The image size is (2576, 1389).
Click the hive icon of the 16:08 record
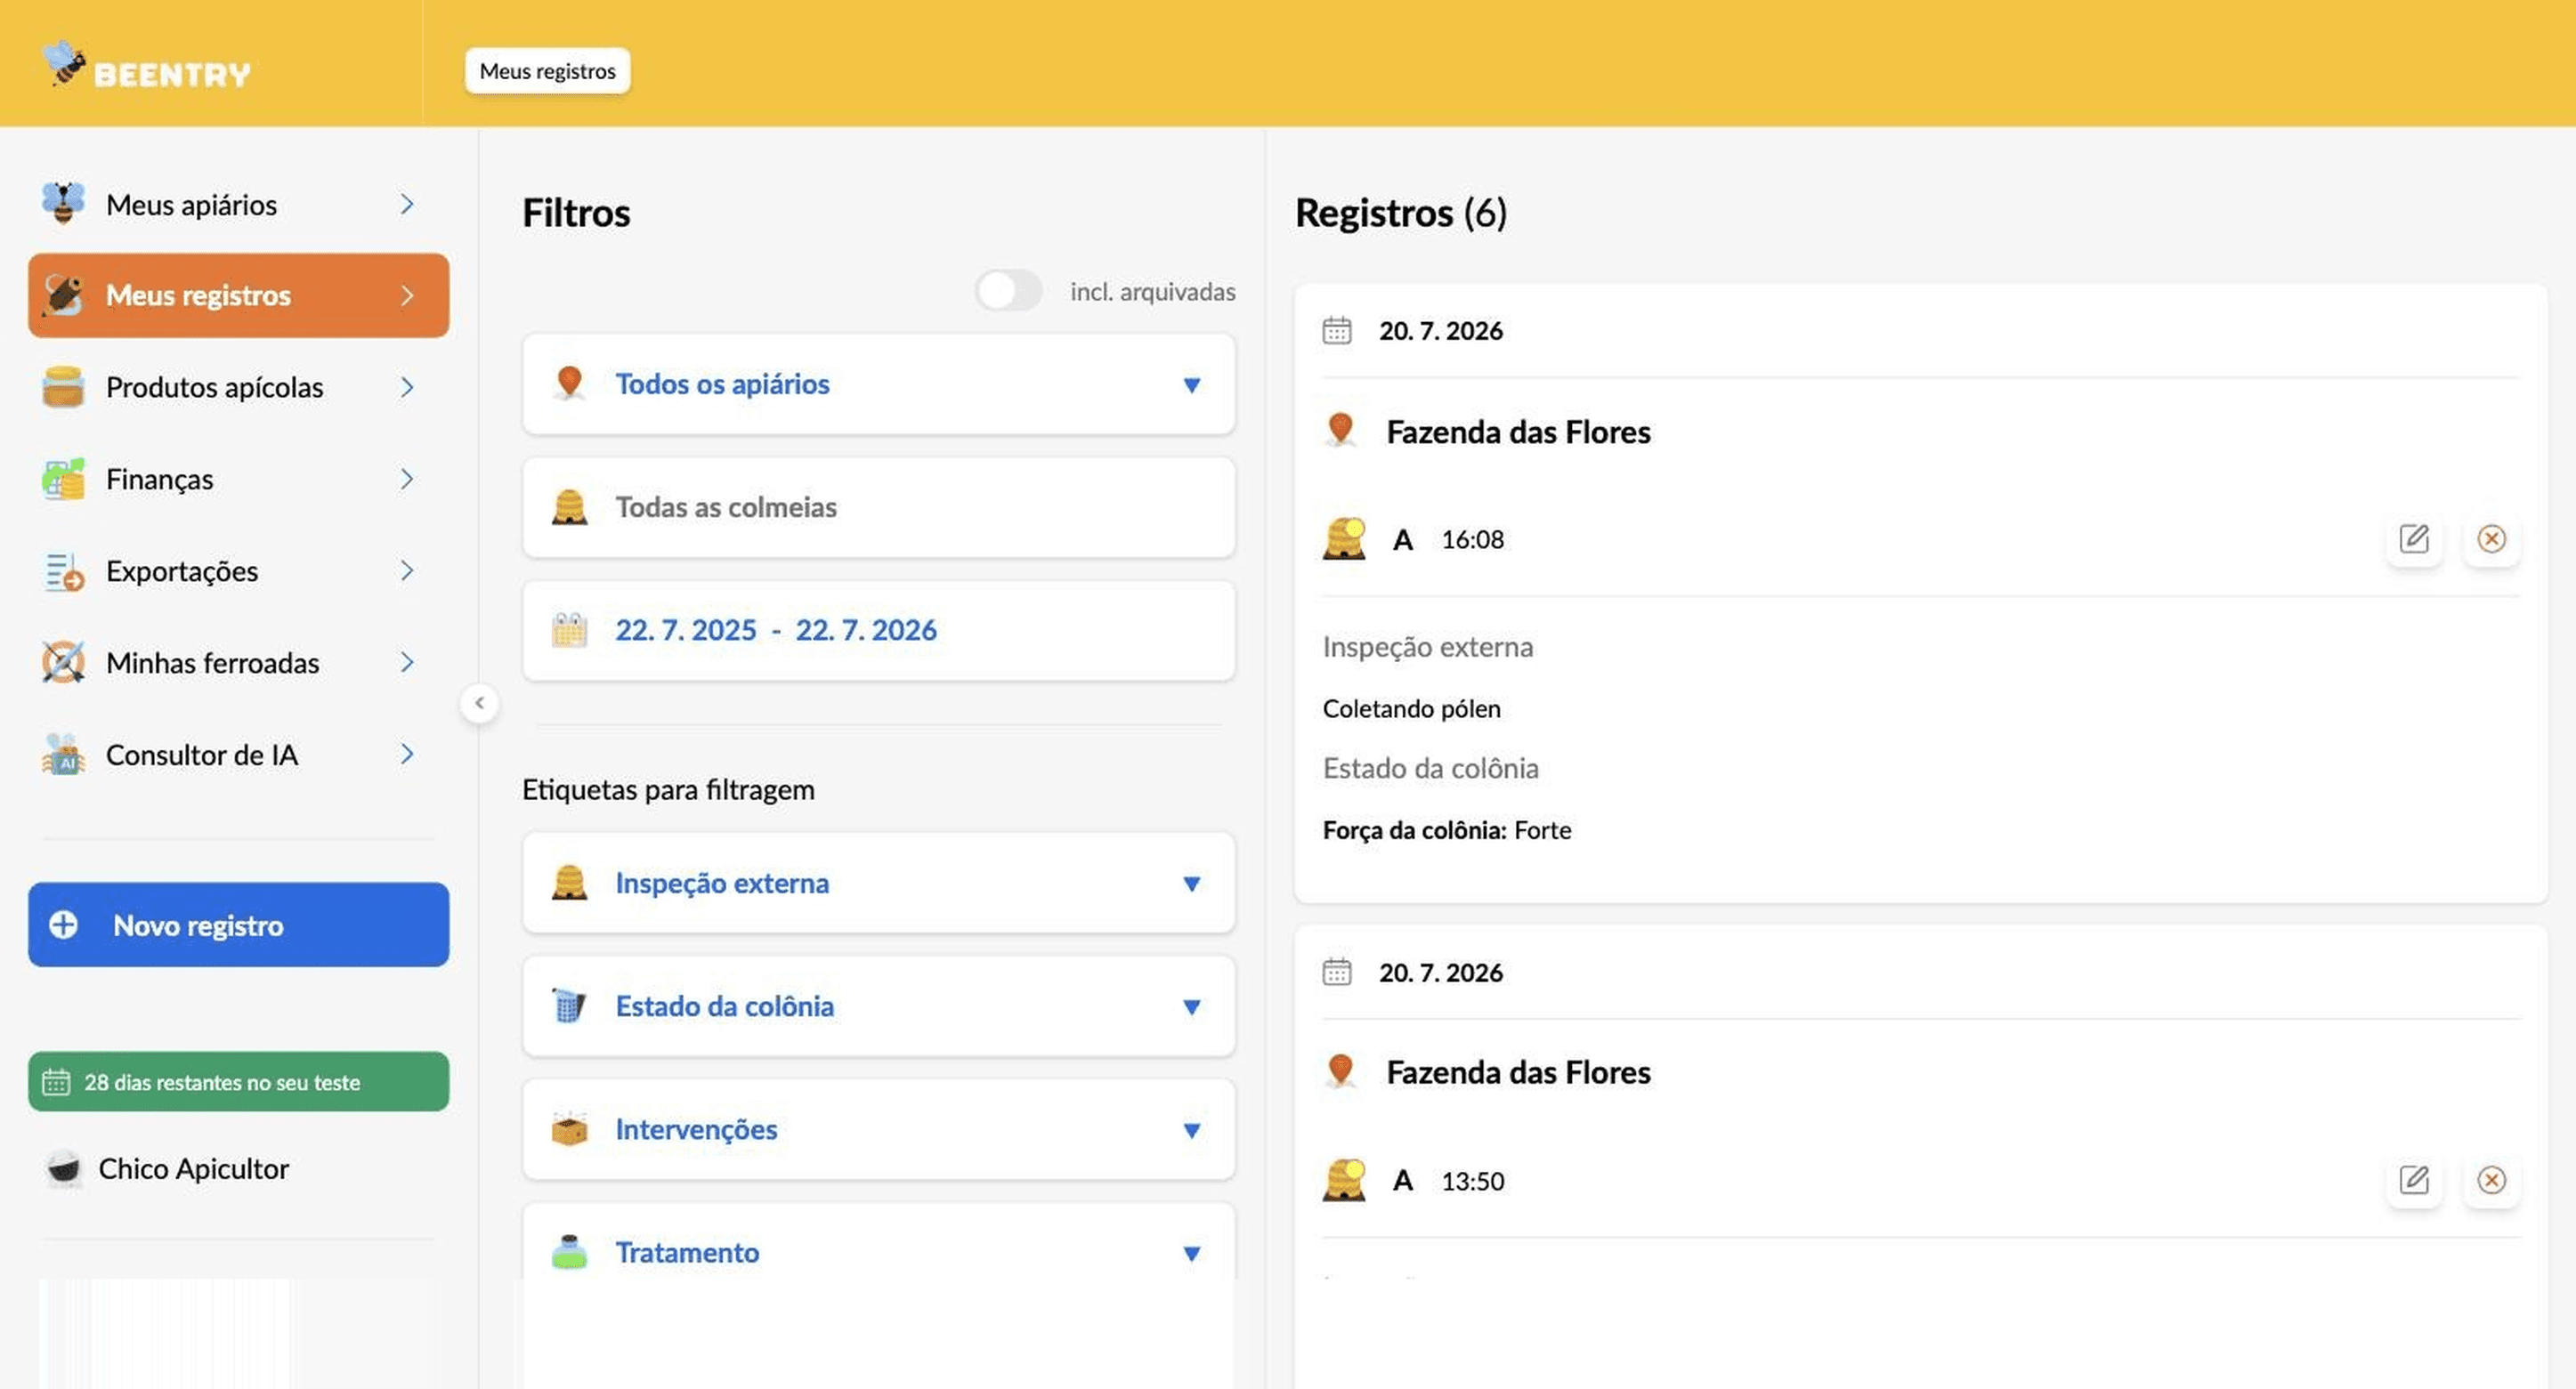(x=1344, y=539)
